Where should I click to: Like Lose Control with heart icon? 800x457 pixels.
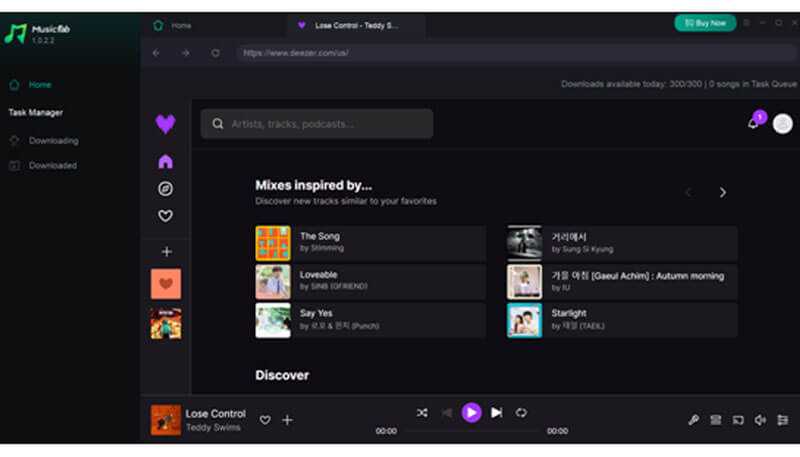point(265,420)
